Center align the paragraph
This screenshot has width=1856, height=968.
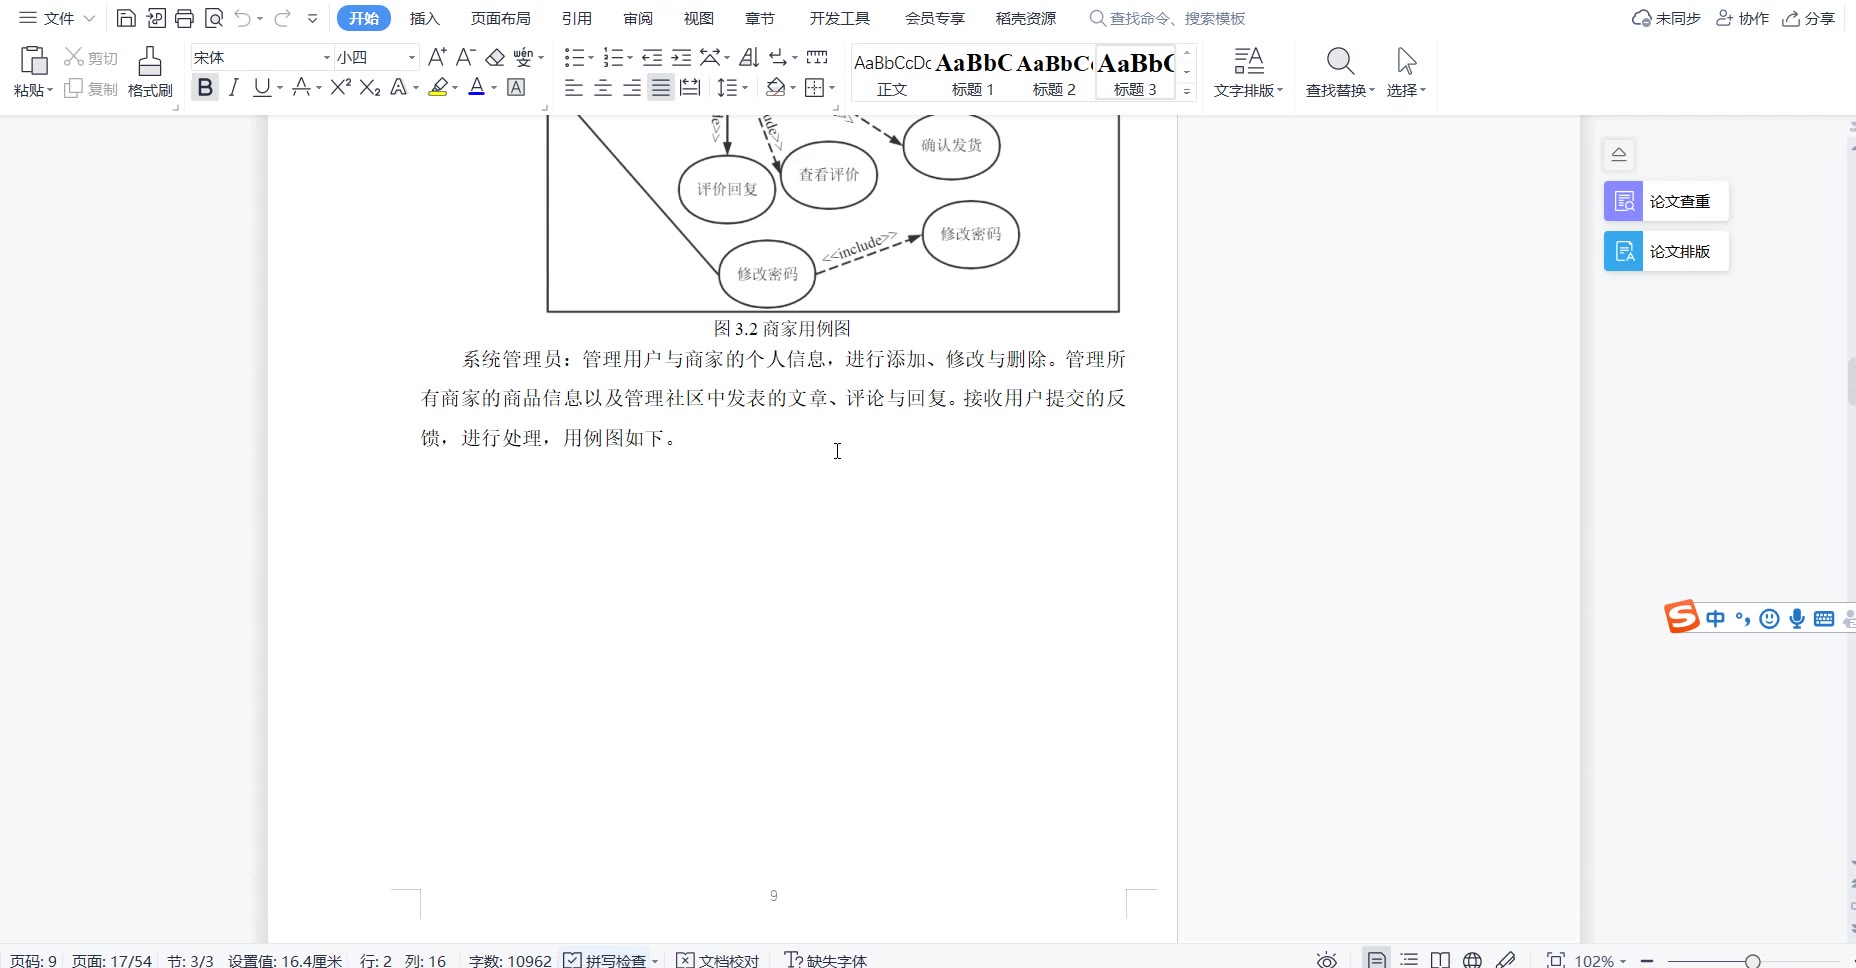603,88
